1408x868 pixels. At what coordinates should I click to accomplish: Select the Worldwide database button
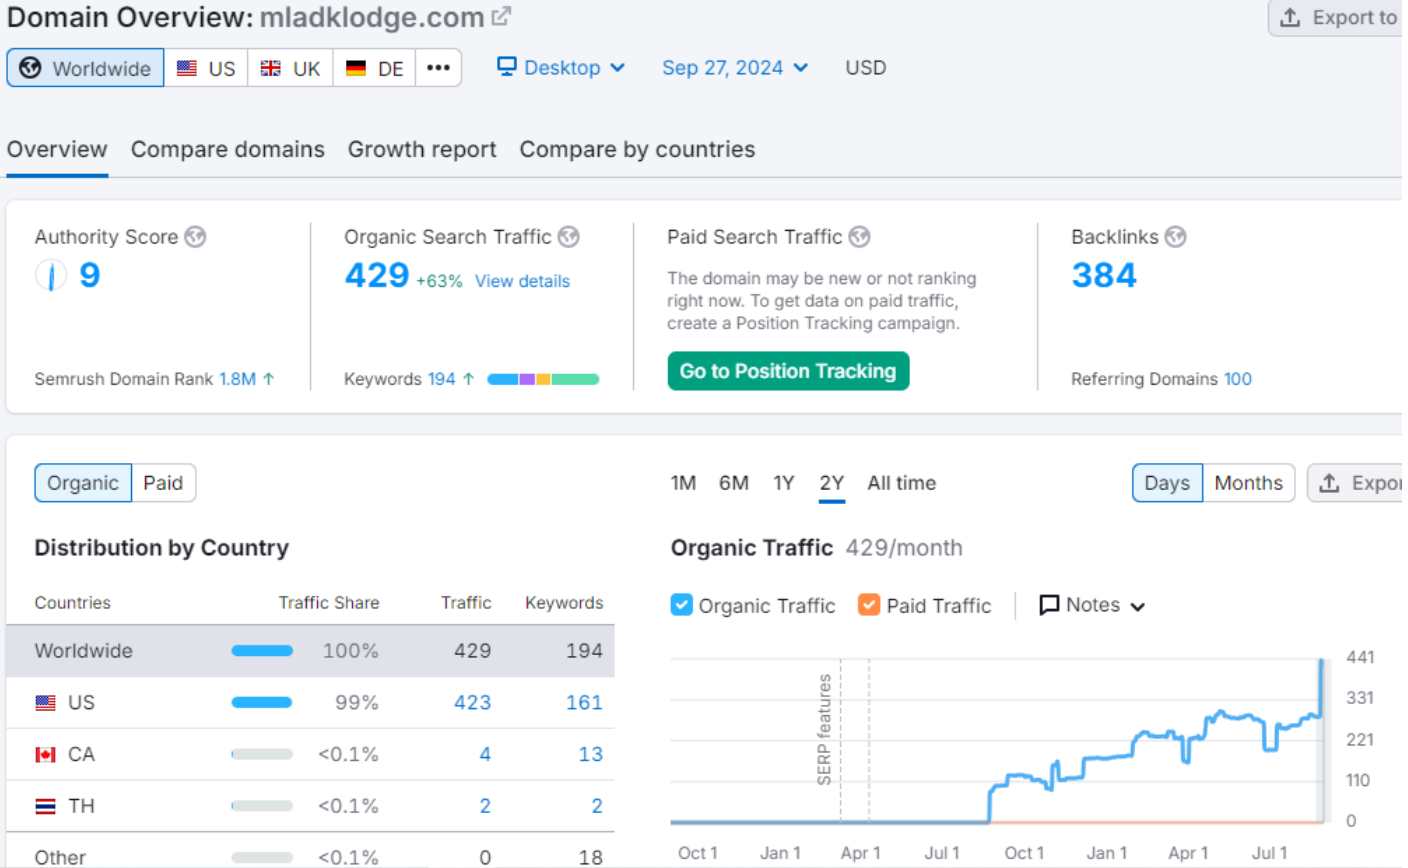[x=85, y=68]
